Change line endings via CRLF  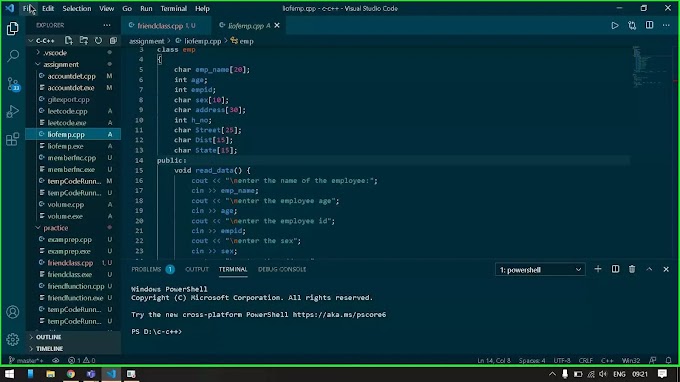585,360
